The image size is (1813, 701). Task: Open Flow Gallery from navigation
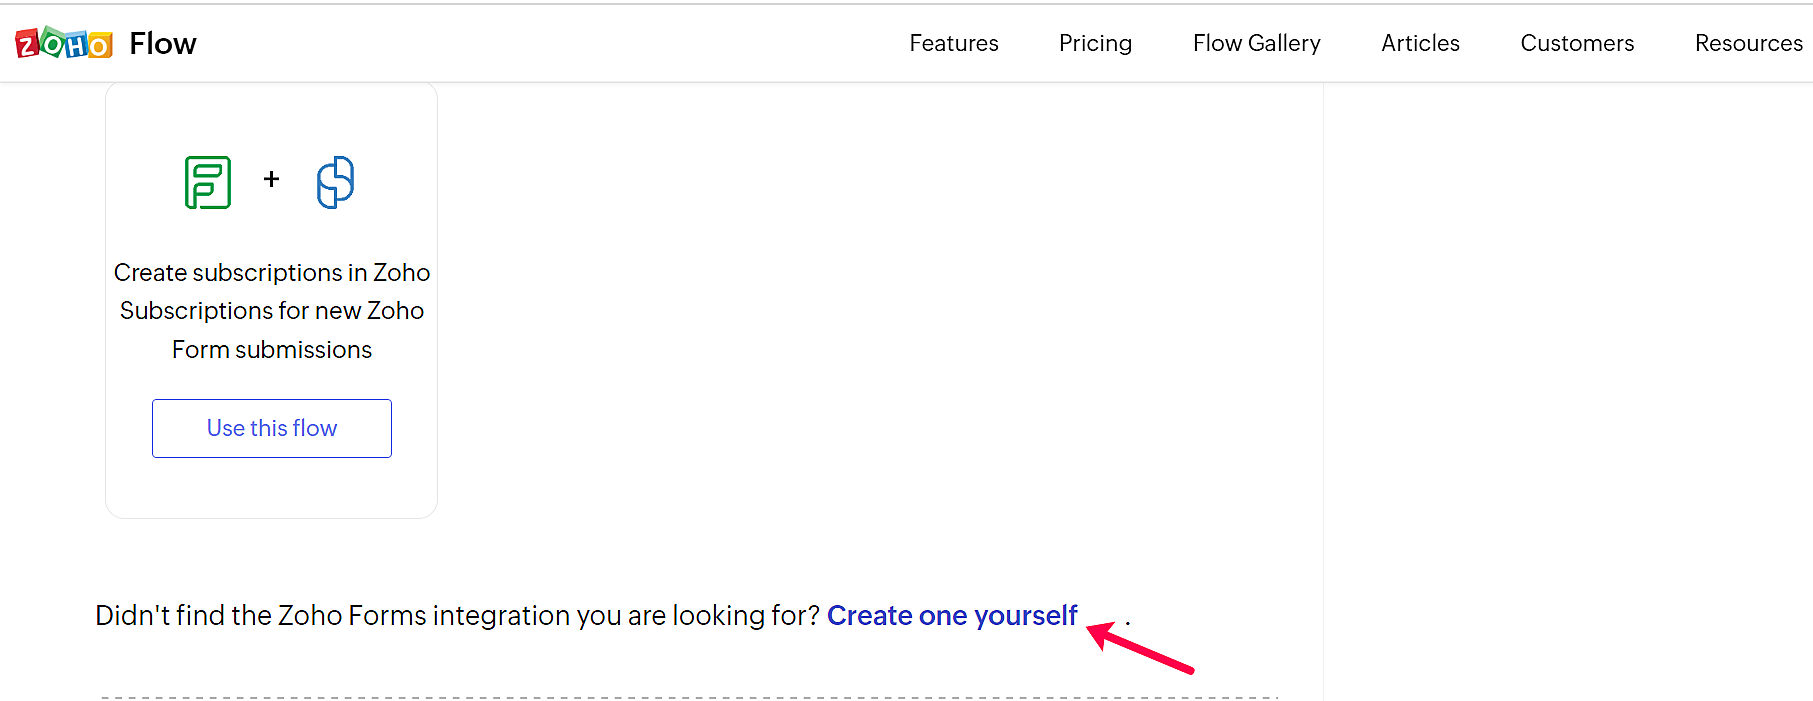point(1256,43)
